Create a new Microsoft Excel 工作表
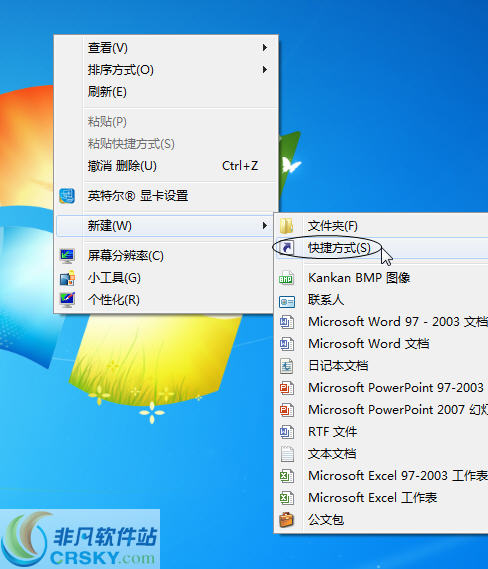The image size is (488, 569). (382, 498)
